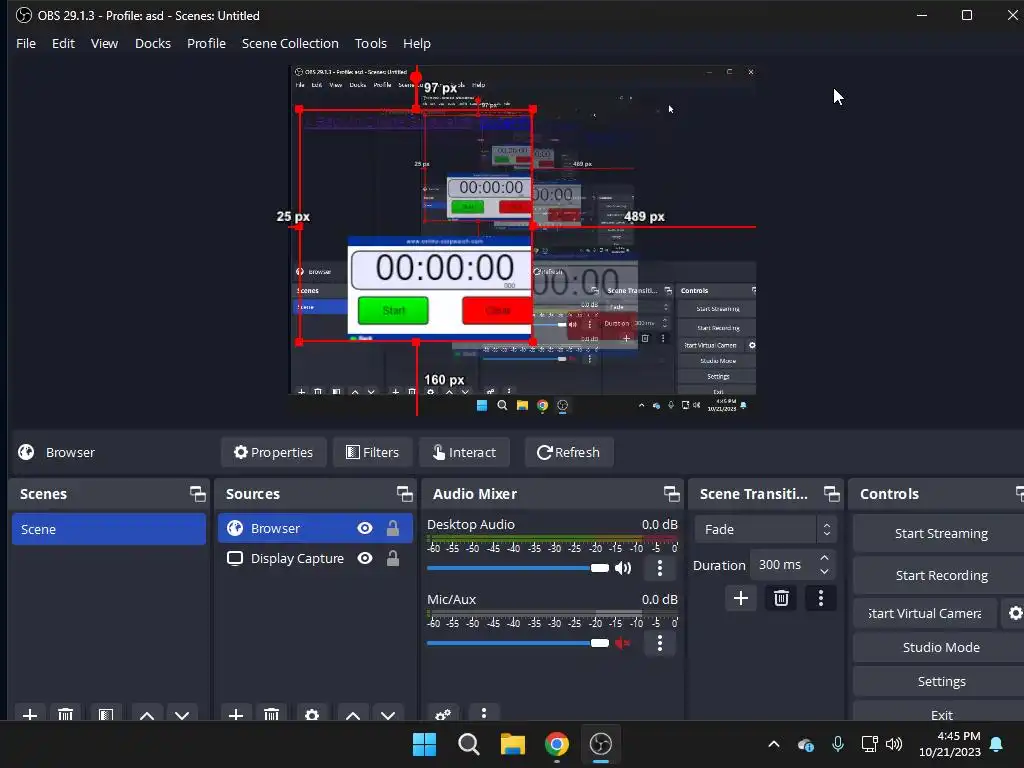Image resolution: width=1024 pixels, height=768 pixels.
Task: Select the Scene item in Scenes
Action: pos(108,529)
